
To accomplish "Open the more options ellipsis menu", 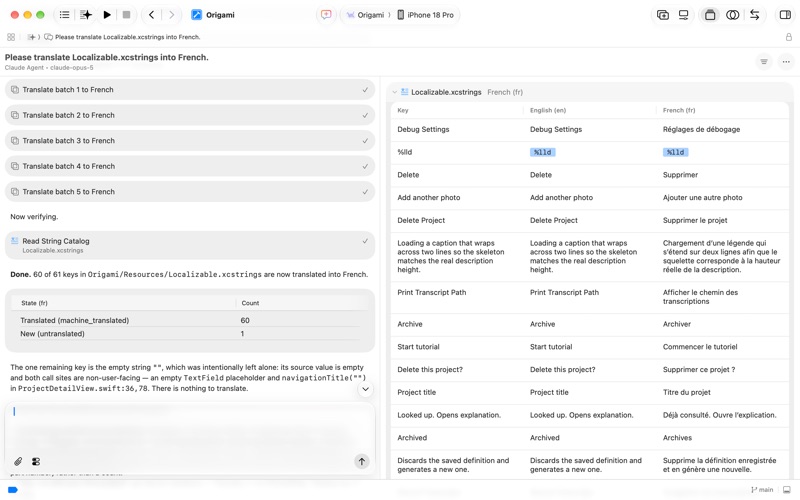I will [786, 62].
